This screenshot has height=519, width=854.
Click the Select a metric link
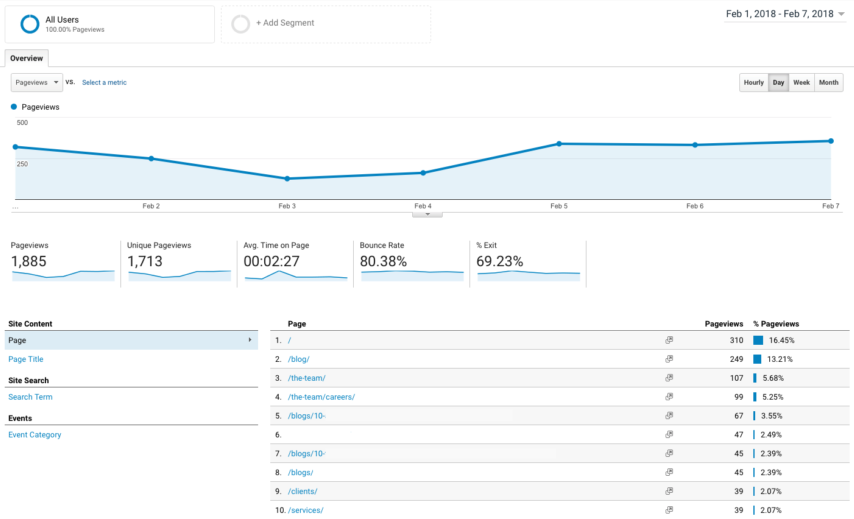click(x=104, y=82)
